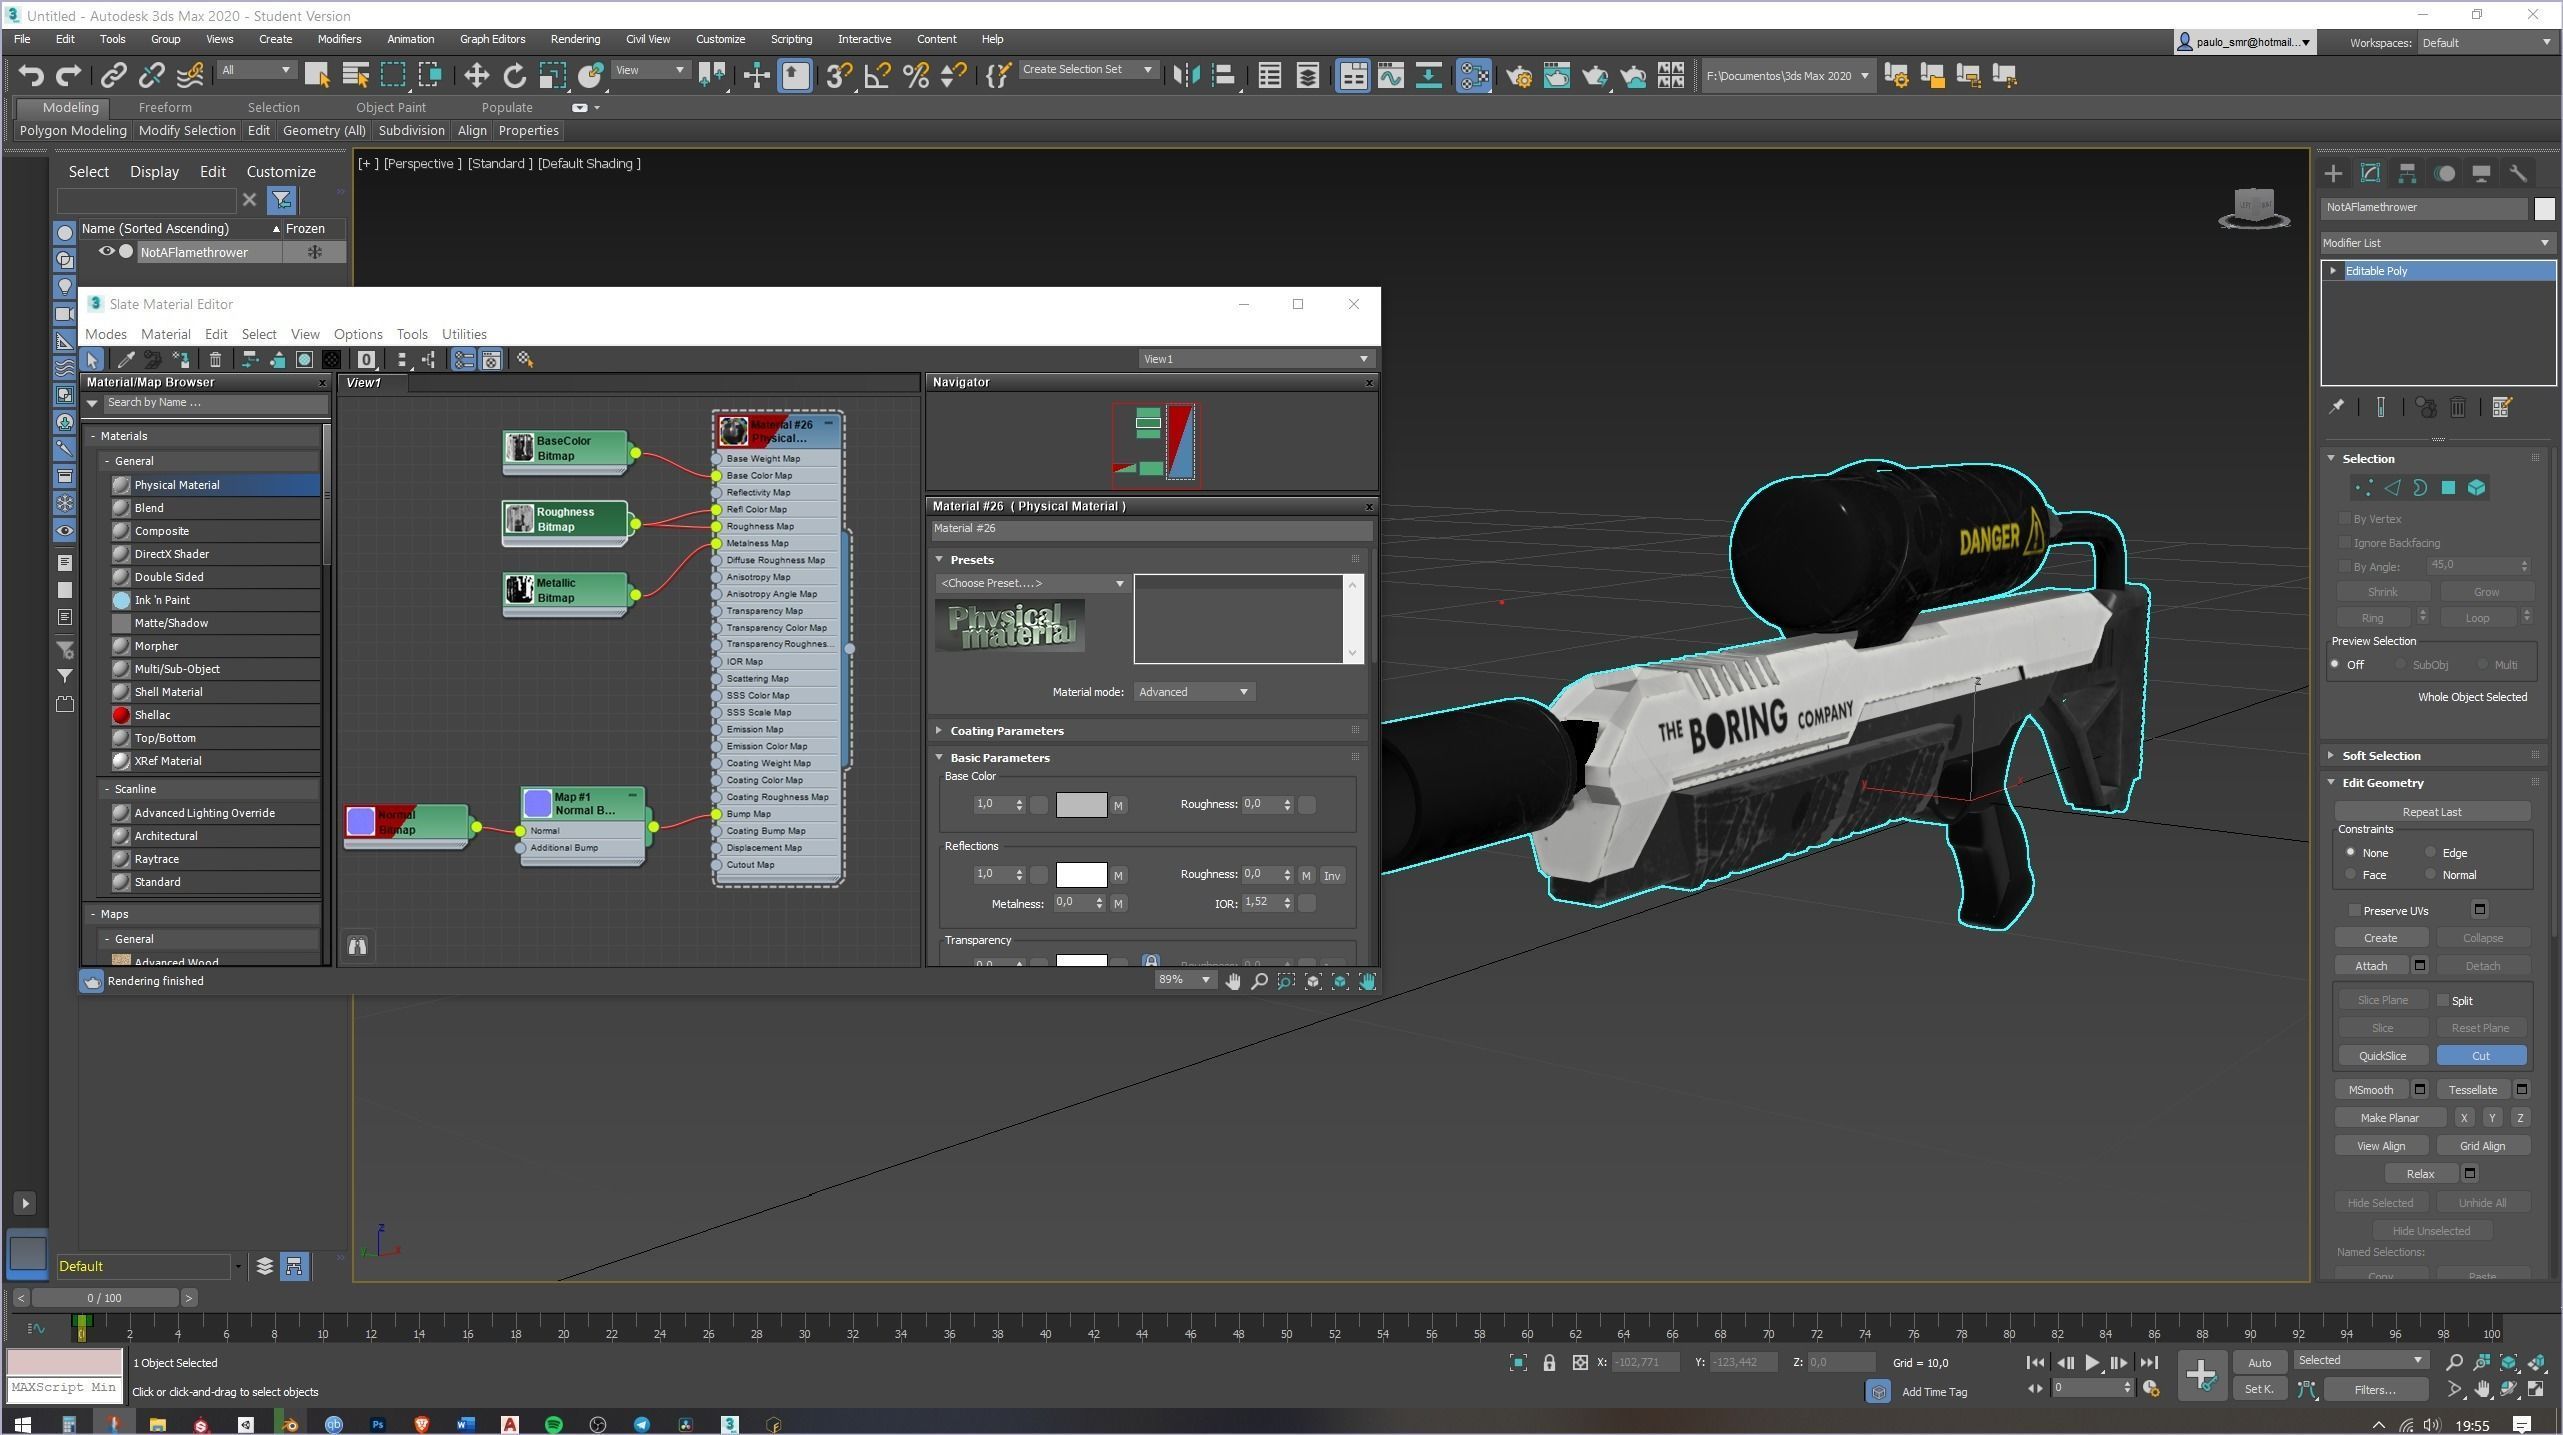Select Element sub-object level icon

click(2476, 488)
